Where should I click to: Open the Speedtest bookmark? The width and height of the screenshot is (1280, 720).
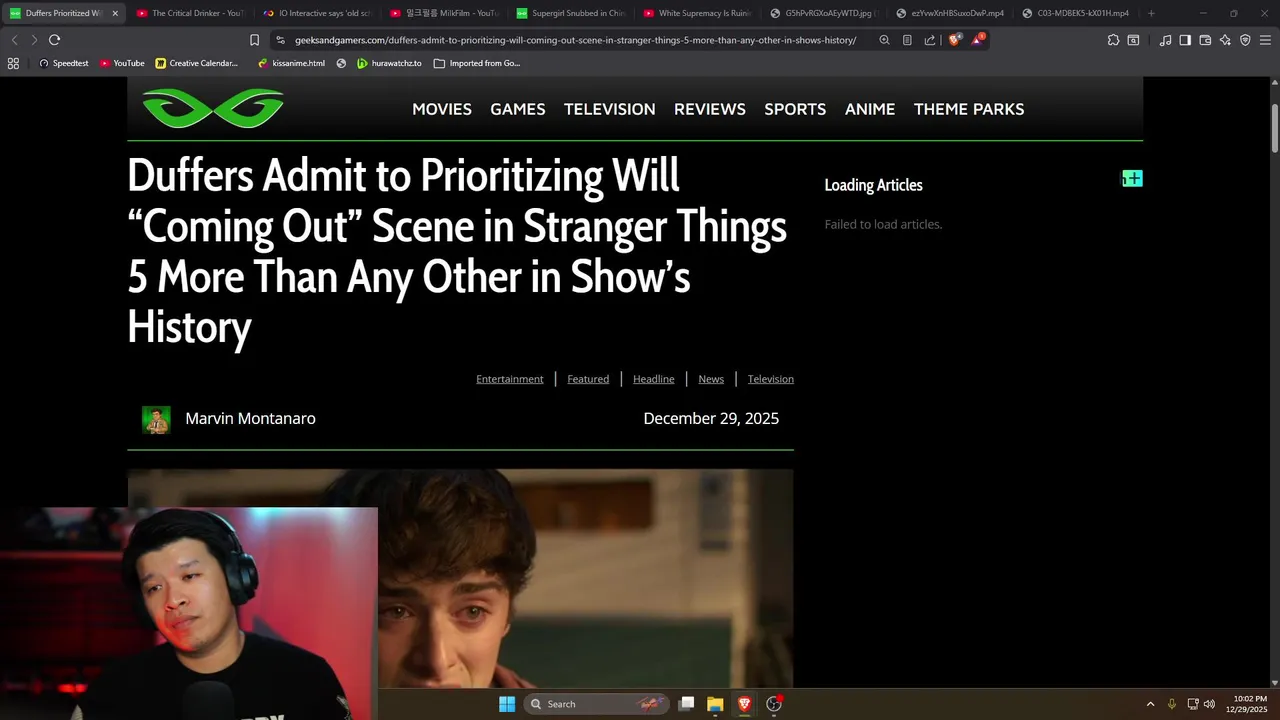click(x=63, y=63)
